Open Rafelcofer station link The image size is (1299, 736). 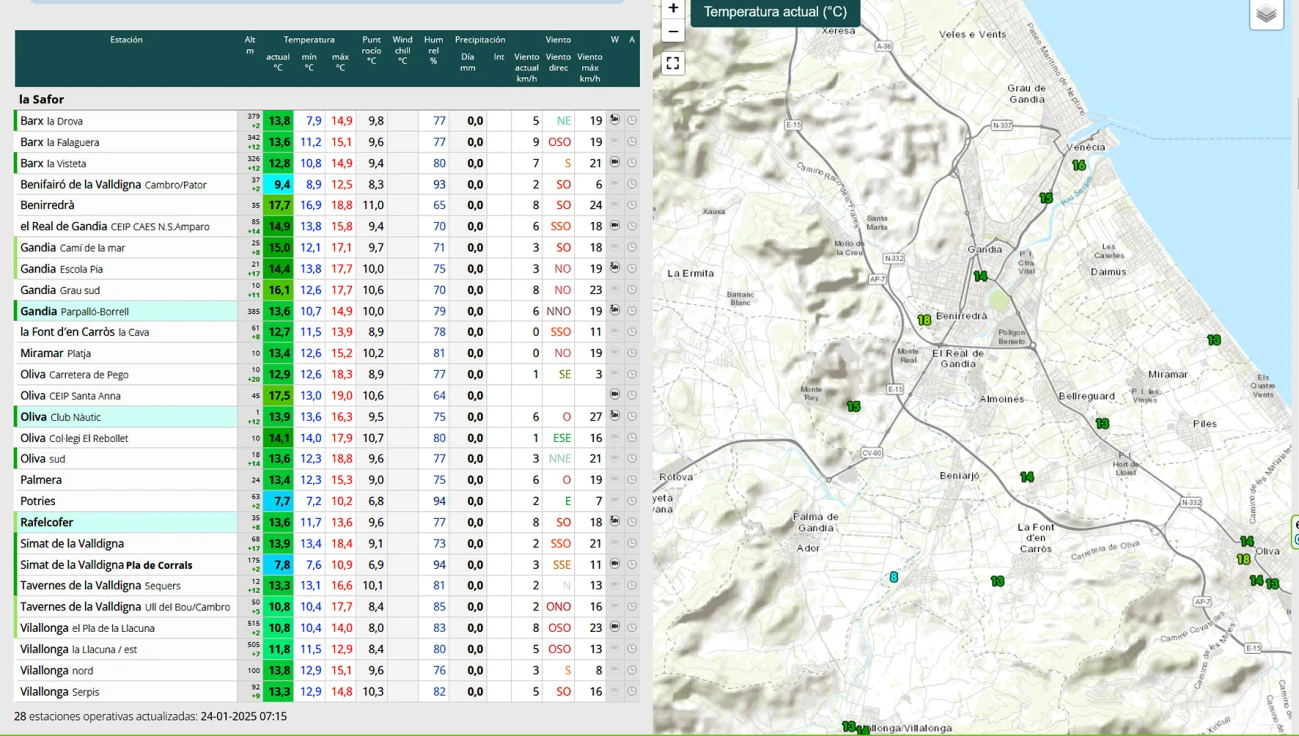pos(47,522)
